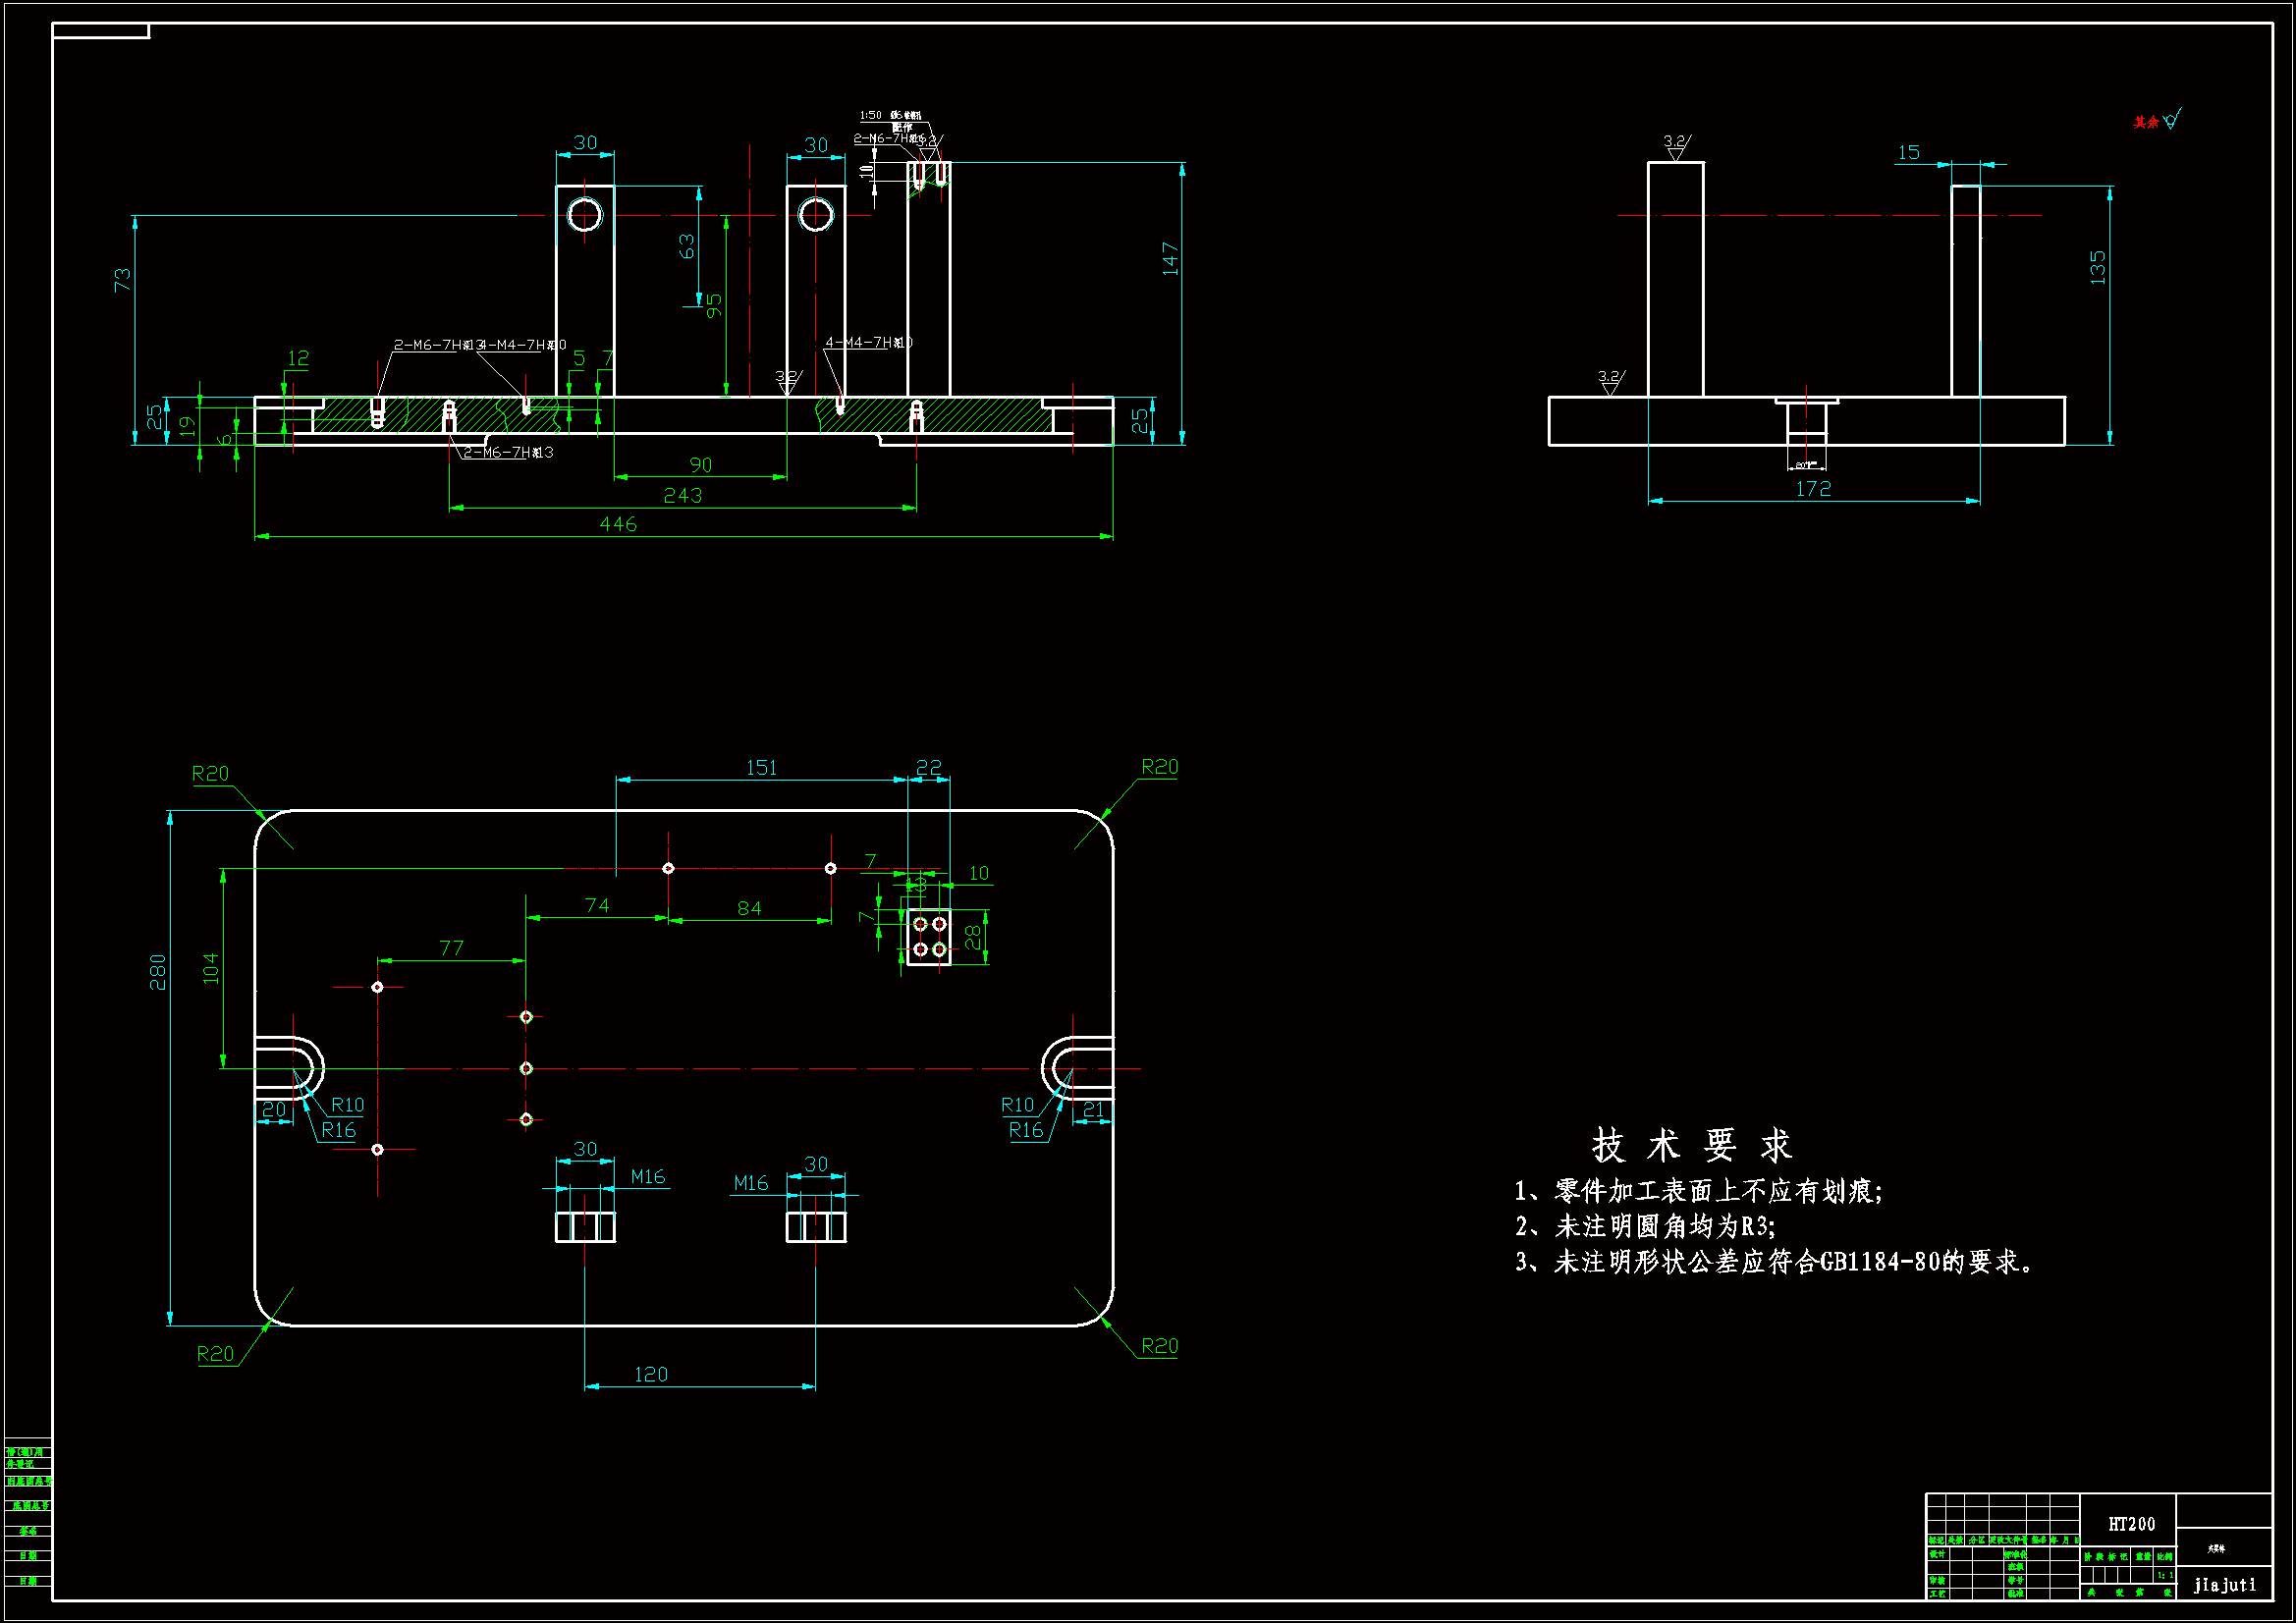Click the 135 height dimension text
The width and height of the screenshot is (2296, 1623).
pos(2097,268)
